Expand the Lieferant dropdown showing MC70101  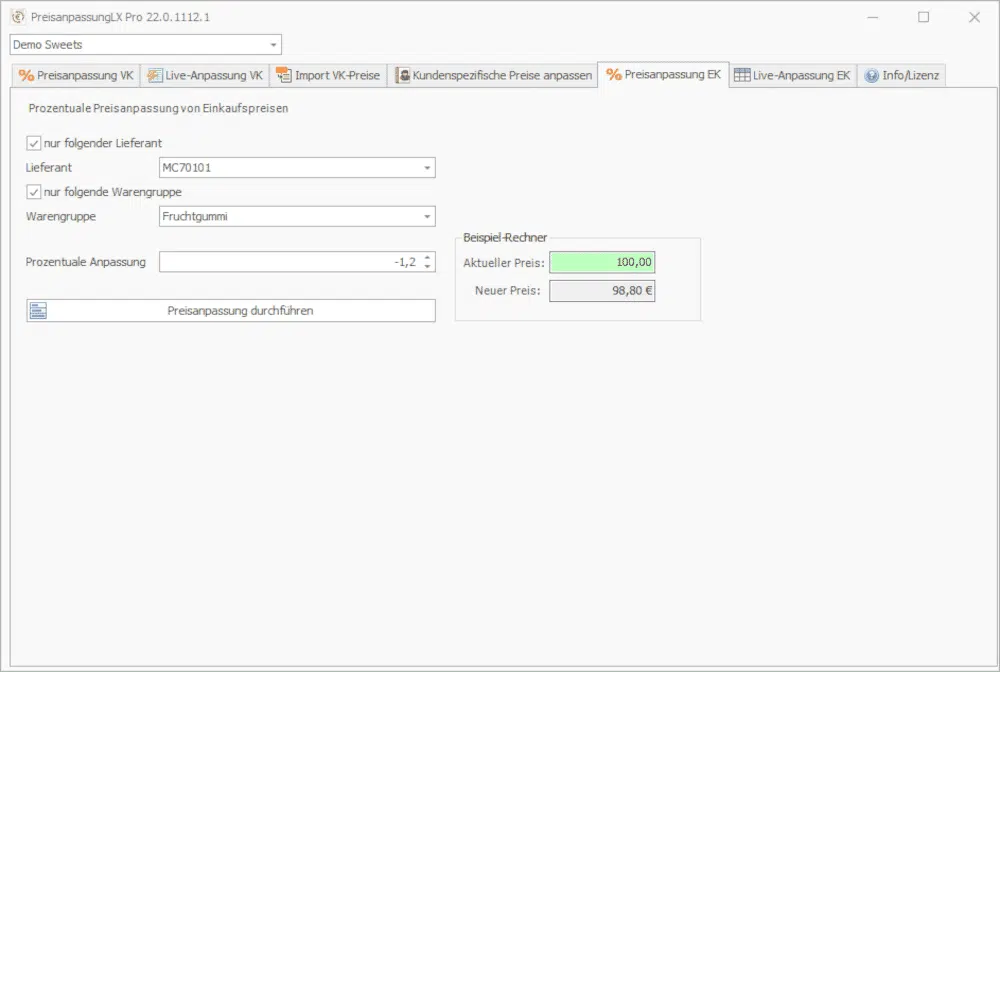click(x=427, y=168)
